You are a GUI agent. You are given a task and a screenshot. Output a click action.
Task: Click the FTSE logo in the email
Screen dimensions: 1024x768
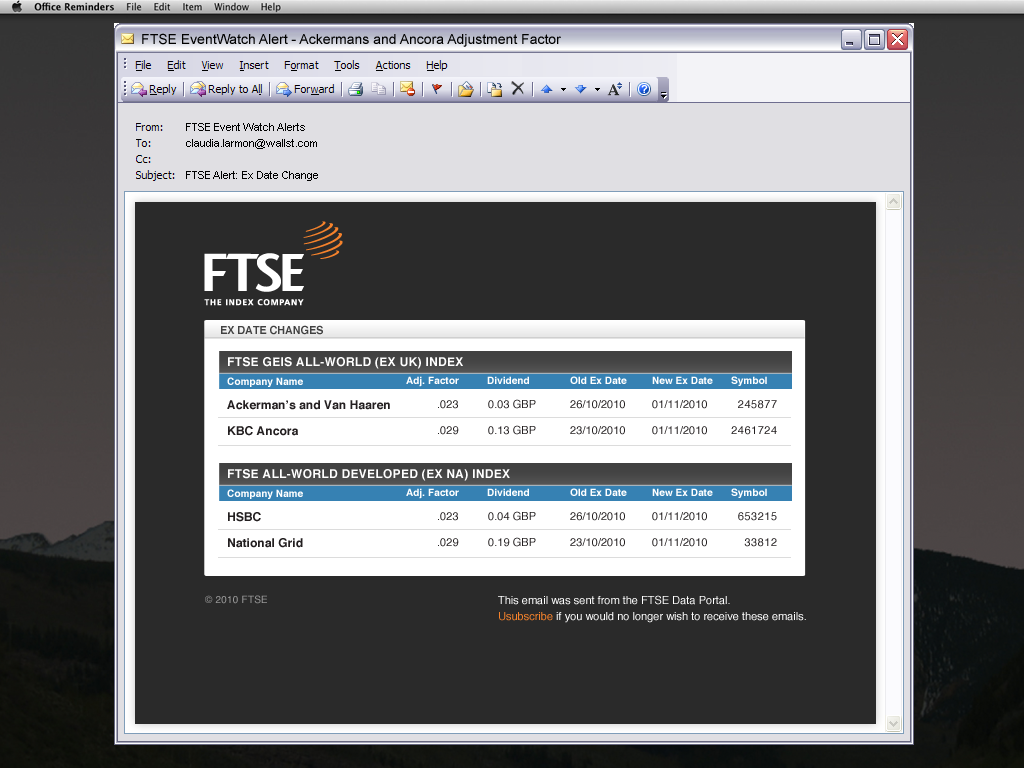point(273,264)
